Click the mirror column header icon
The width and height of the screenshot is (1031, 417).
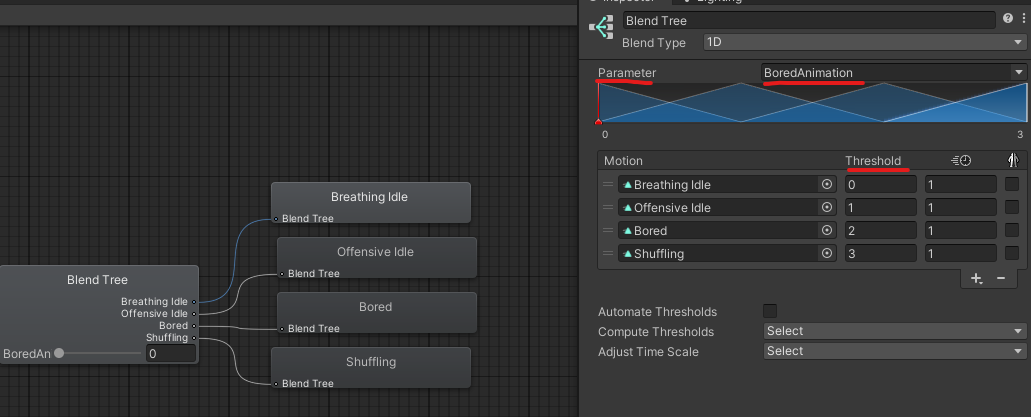[1013, 160]
